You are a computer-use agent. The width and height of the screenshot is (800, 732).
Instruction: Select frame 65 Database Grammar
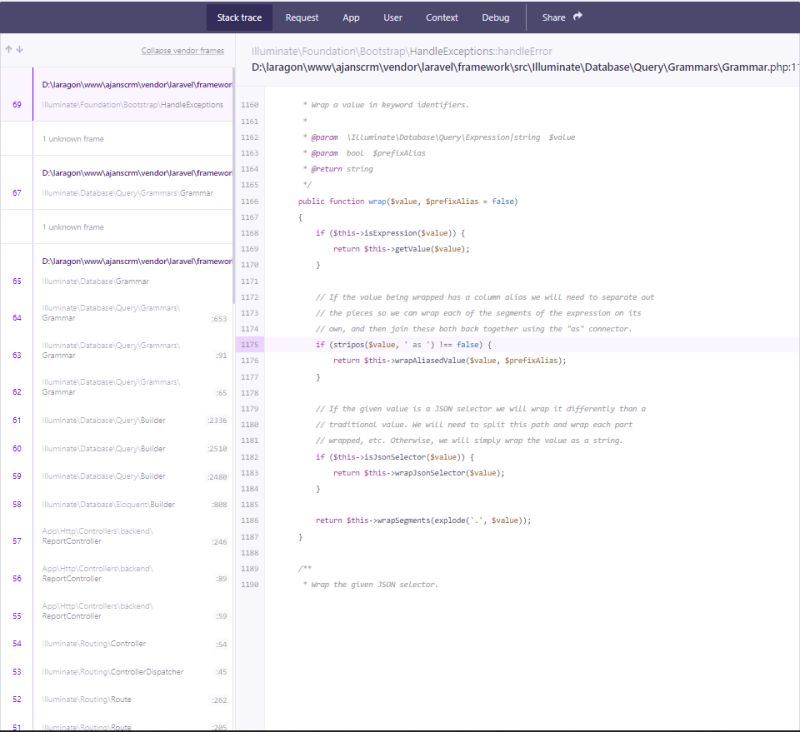(x=117, y=271)
